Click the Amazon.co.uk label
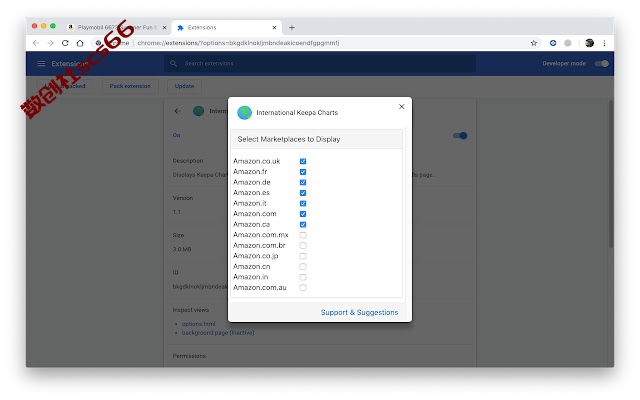 click(x=257, y=161)
